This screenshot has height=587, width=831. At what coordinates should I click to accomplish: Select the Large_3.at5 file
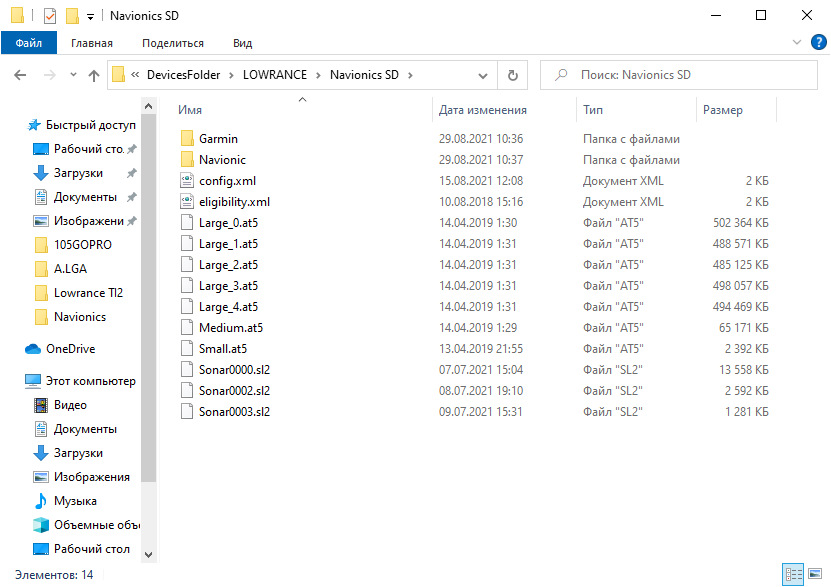pos(228,286)
